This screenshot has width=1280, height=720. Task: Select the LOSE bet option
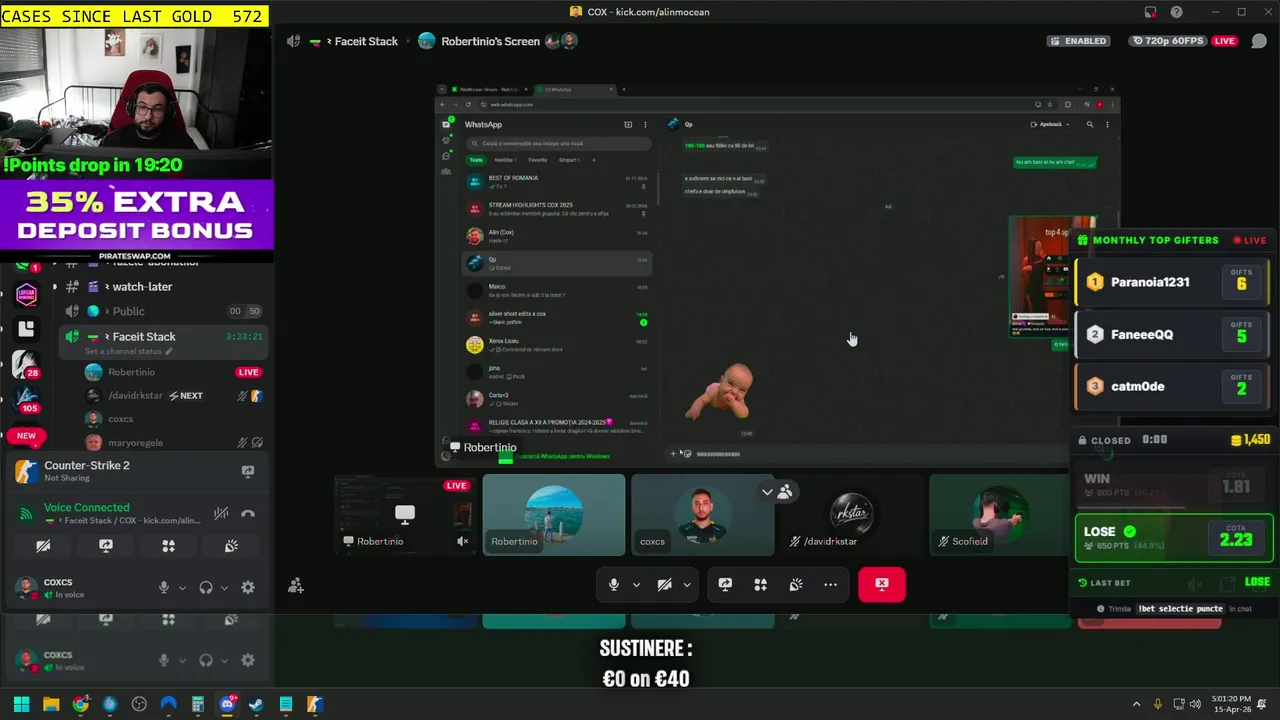tap(1175, 538)
